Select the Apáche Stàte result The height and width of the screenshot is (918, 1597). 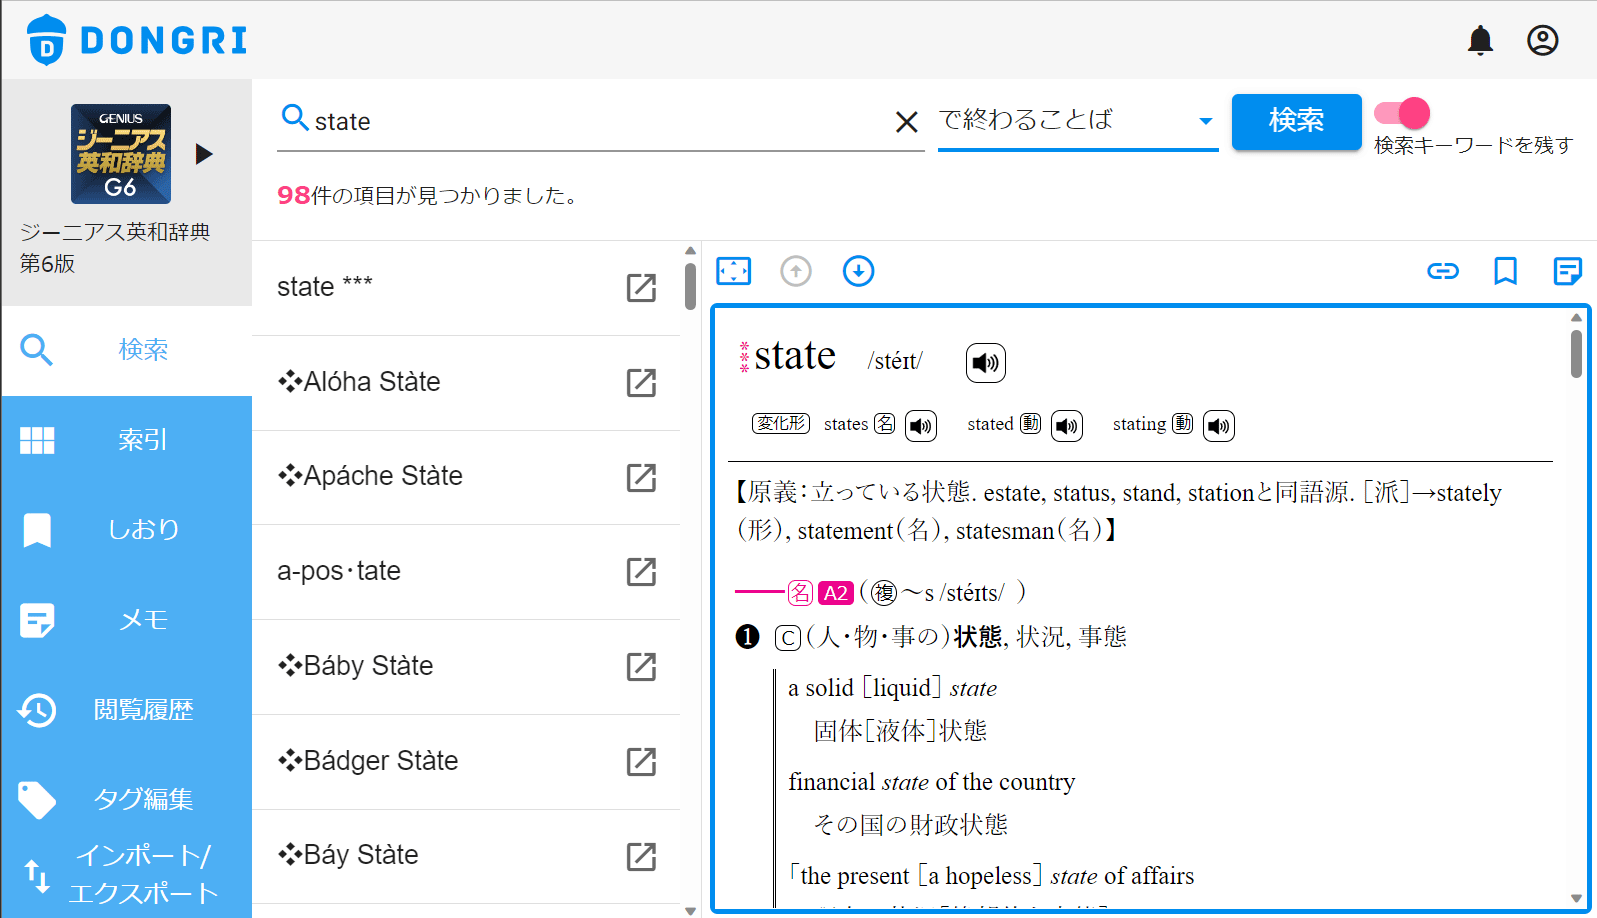click(x=466, y=478)
